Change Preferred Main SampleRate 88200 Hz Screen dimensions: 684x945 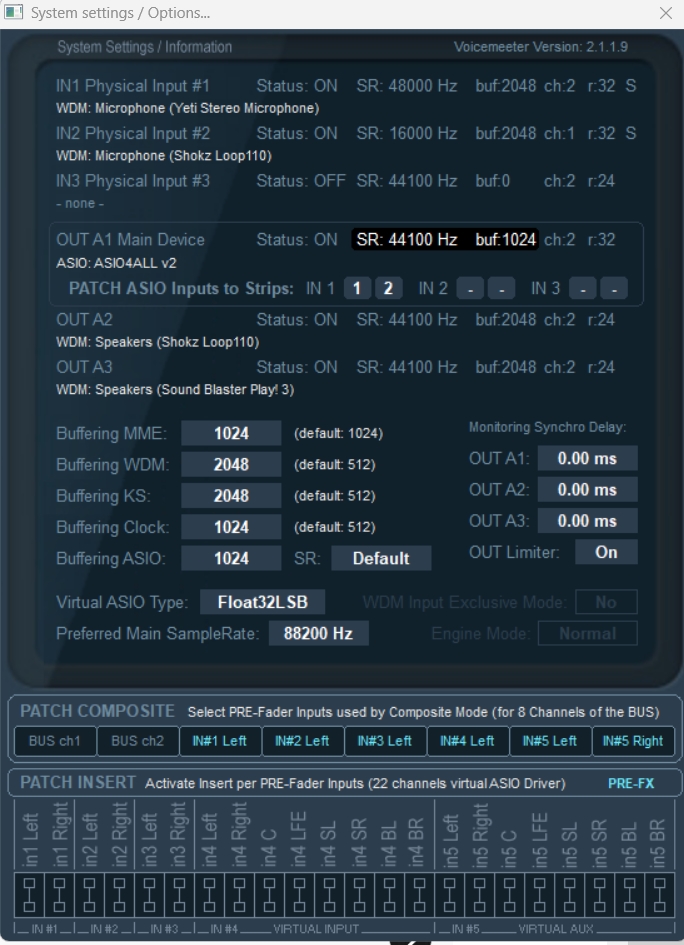[319, 633]
